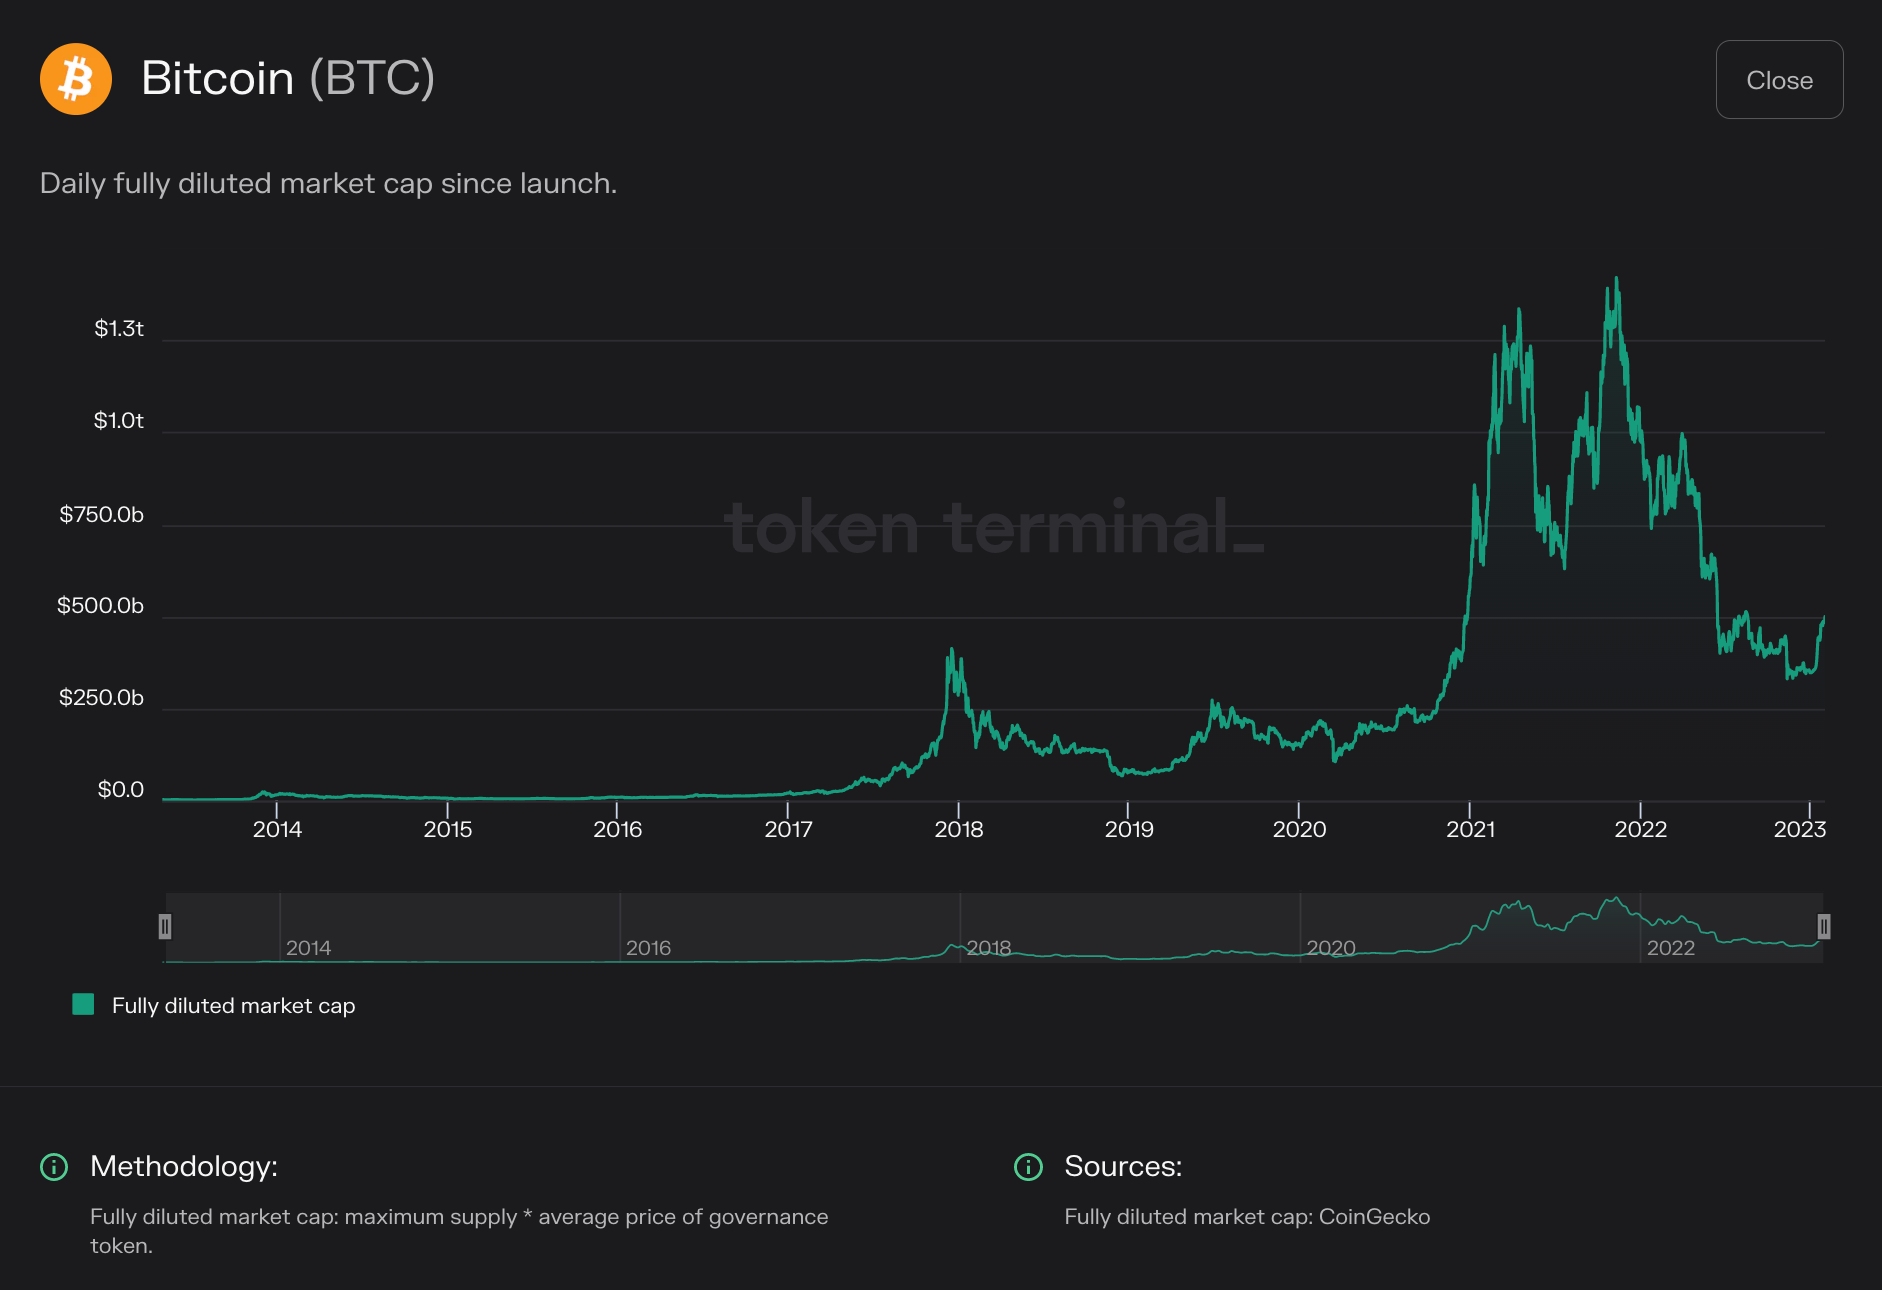This screenshot has height=1290, width=1882.
Task: Click the right minimap range grip
Action: coord(1825,928)
